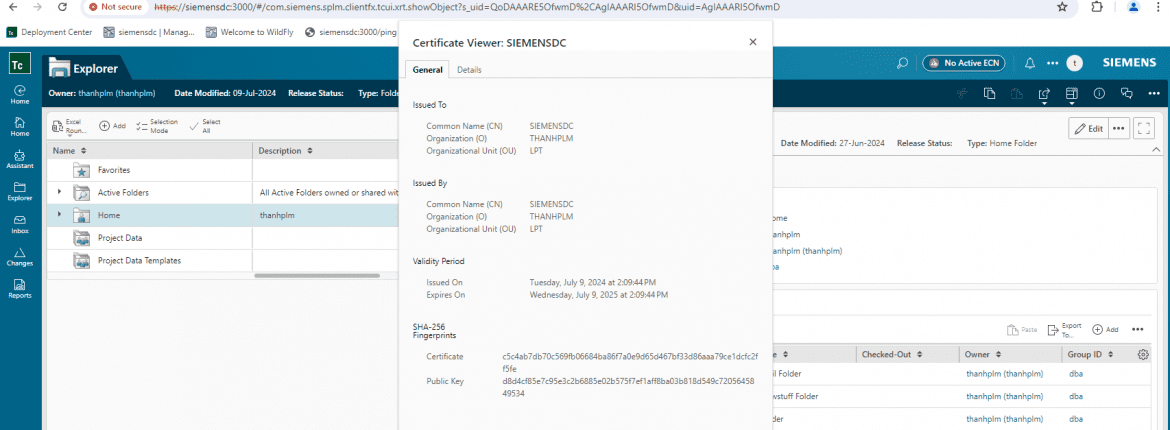Click the horizontal scrollbar under Explorer list
Image resolution: width=1170 pixels, height=430 pixels.
coord(317,275)
